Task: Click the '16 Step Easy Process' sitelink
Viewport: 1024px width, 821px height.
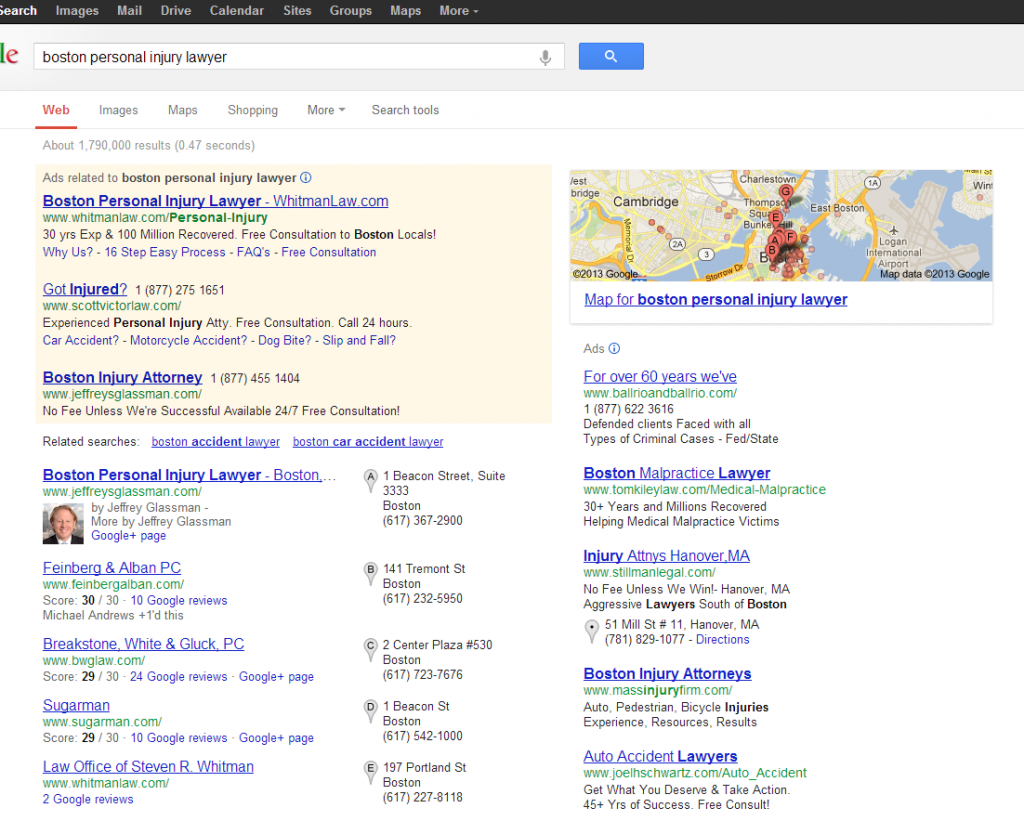Action: point(165,252)
